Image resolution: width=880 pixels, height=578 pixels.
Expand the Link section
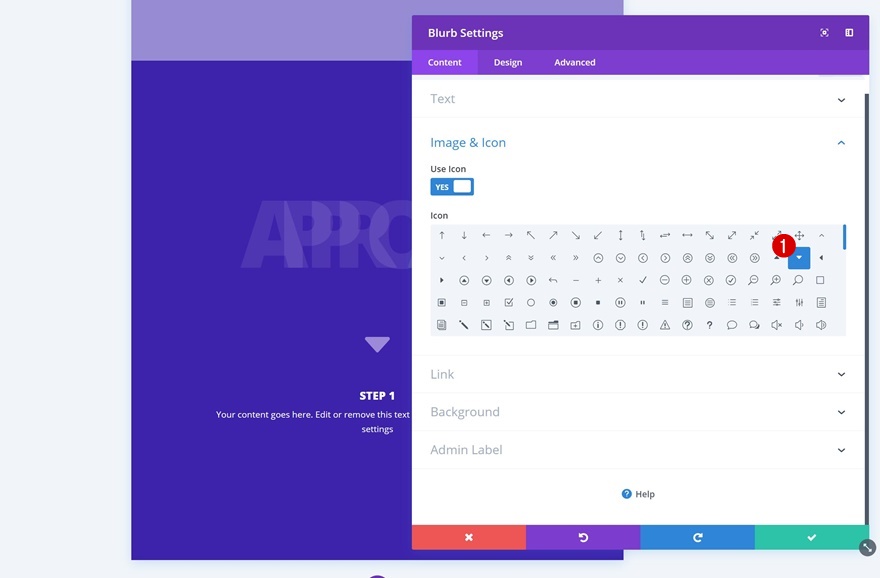(638, 374)
